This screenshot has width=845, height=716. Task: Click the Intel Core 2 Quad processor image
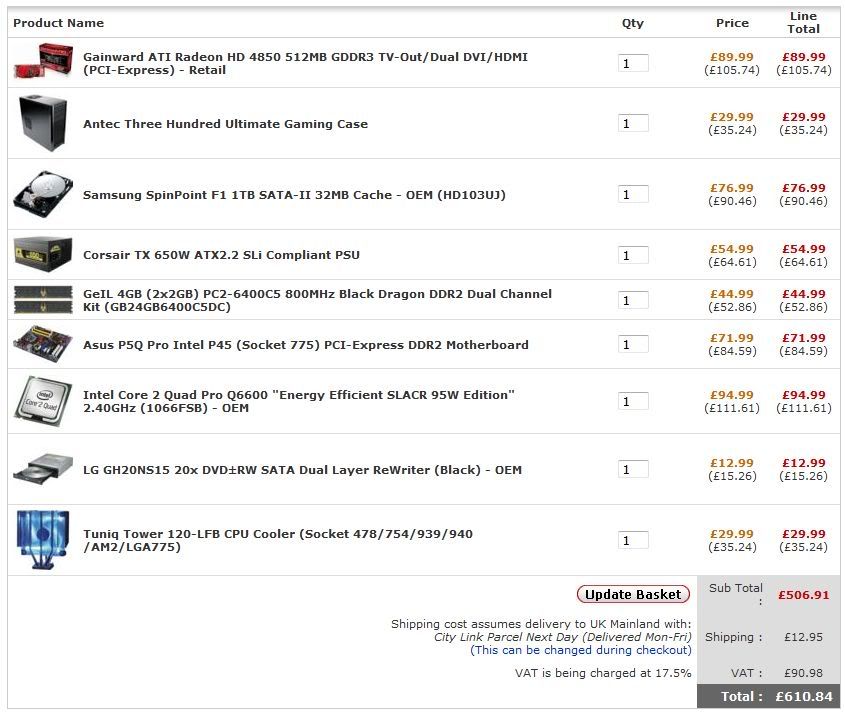pyautogui.click(x=43, y=401)
